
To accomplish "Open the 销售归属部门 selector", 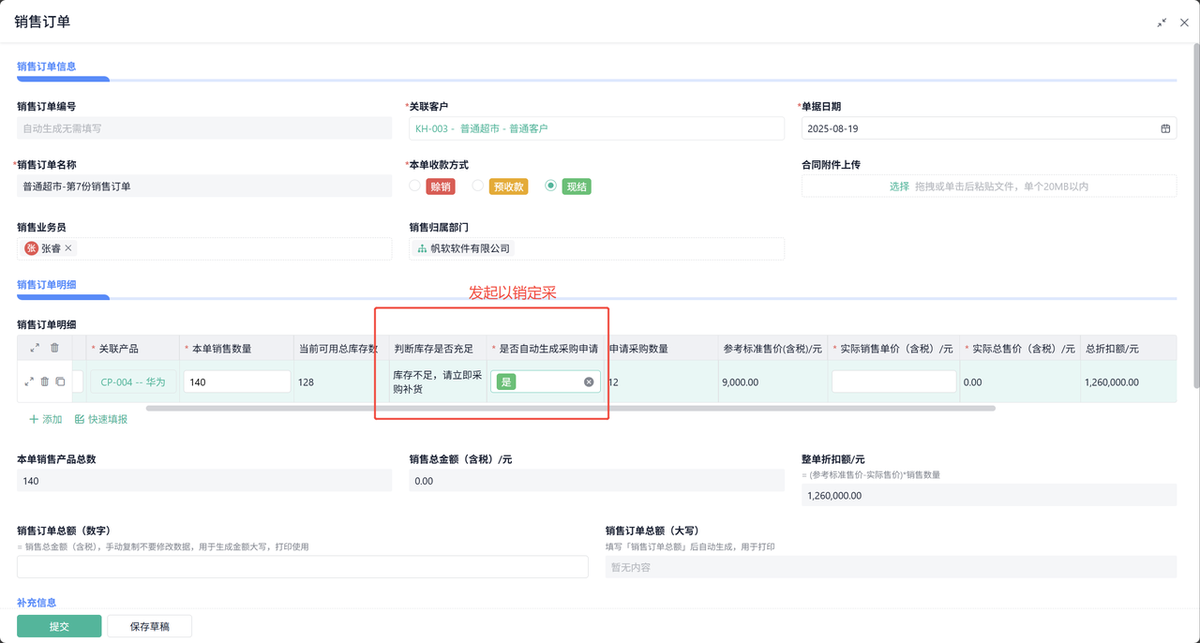I will [596, 248].
